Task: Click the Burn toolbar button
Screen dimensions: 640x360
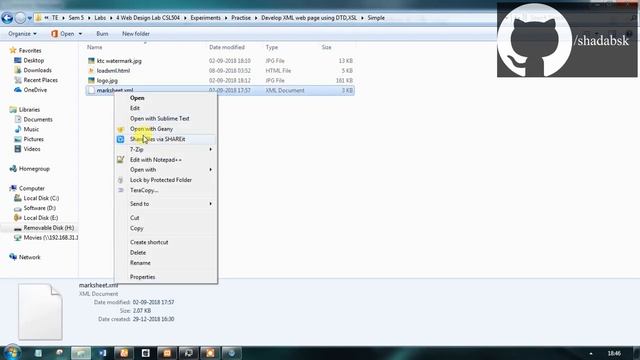Action: point(102,34)
